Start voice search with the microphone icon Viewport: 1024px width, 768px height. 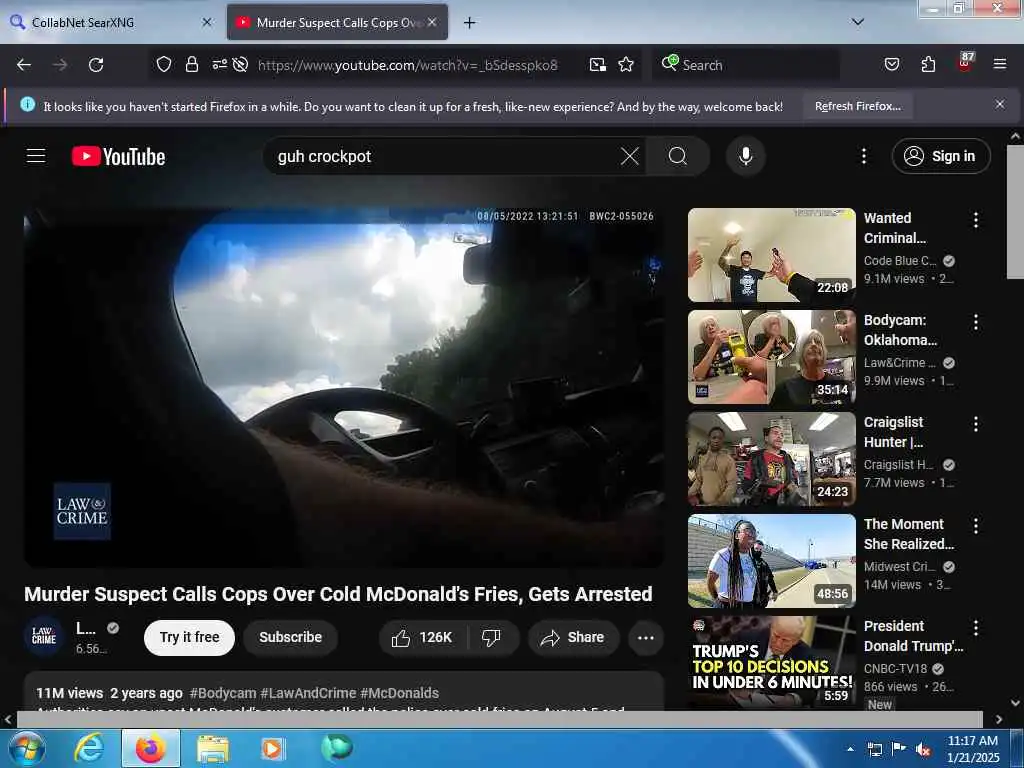point(745,156)
